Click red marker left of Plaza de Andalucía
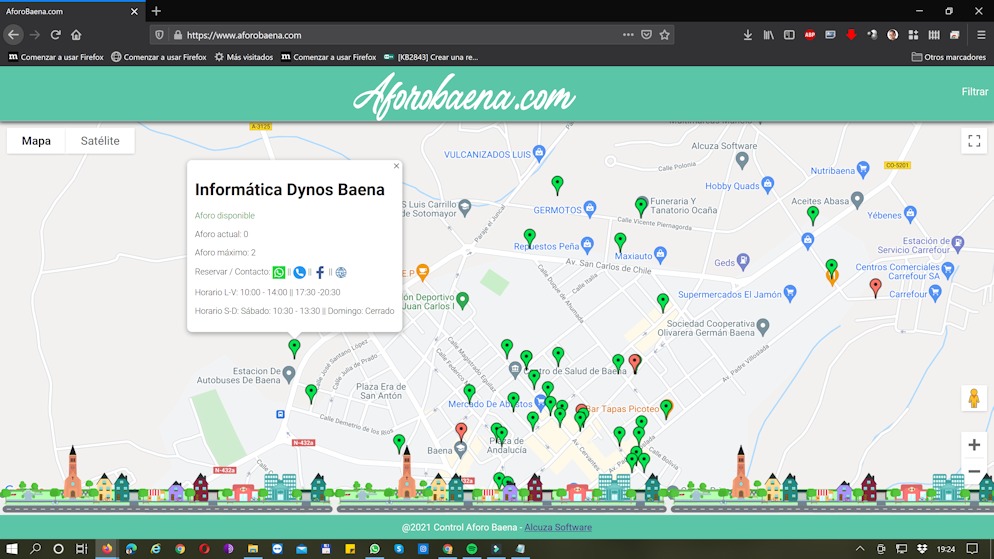Viewport: 994px width, 559px height. (x=461, y=432)
